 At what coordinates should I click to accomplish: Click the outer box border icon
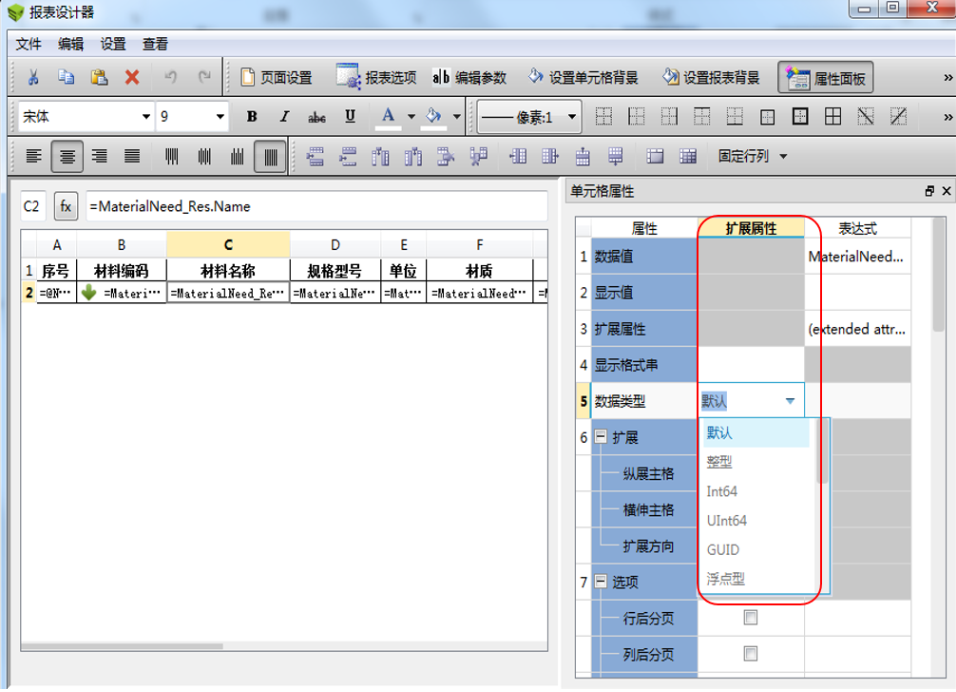coord(800,116)
